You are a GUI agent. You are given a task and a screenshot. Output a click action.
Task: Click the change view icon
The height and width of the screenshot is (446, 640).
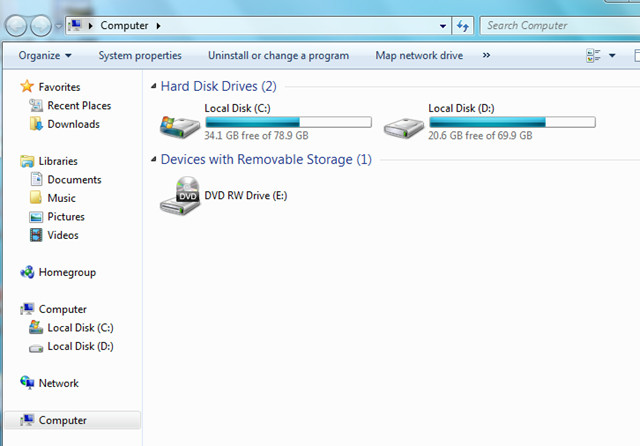pyautogui.click(x=593, y=55)
